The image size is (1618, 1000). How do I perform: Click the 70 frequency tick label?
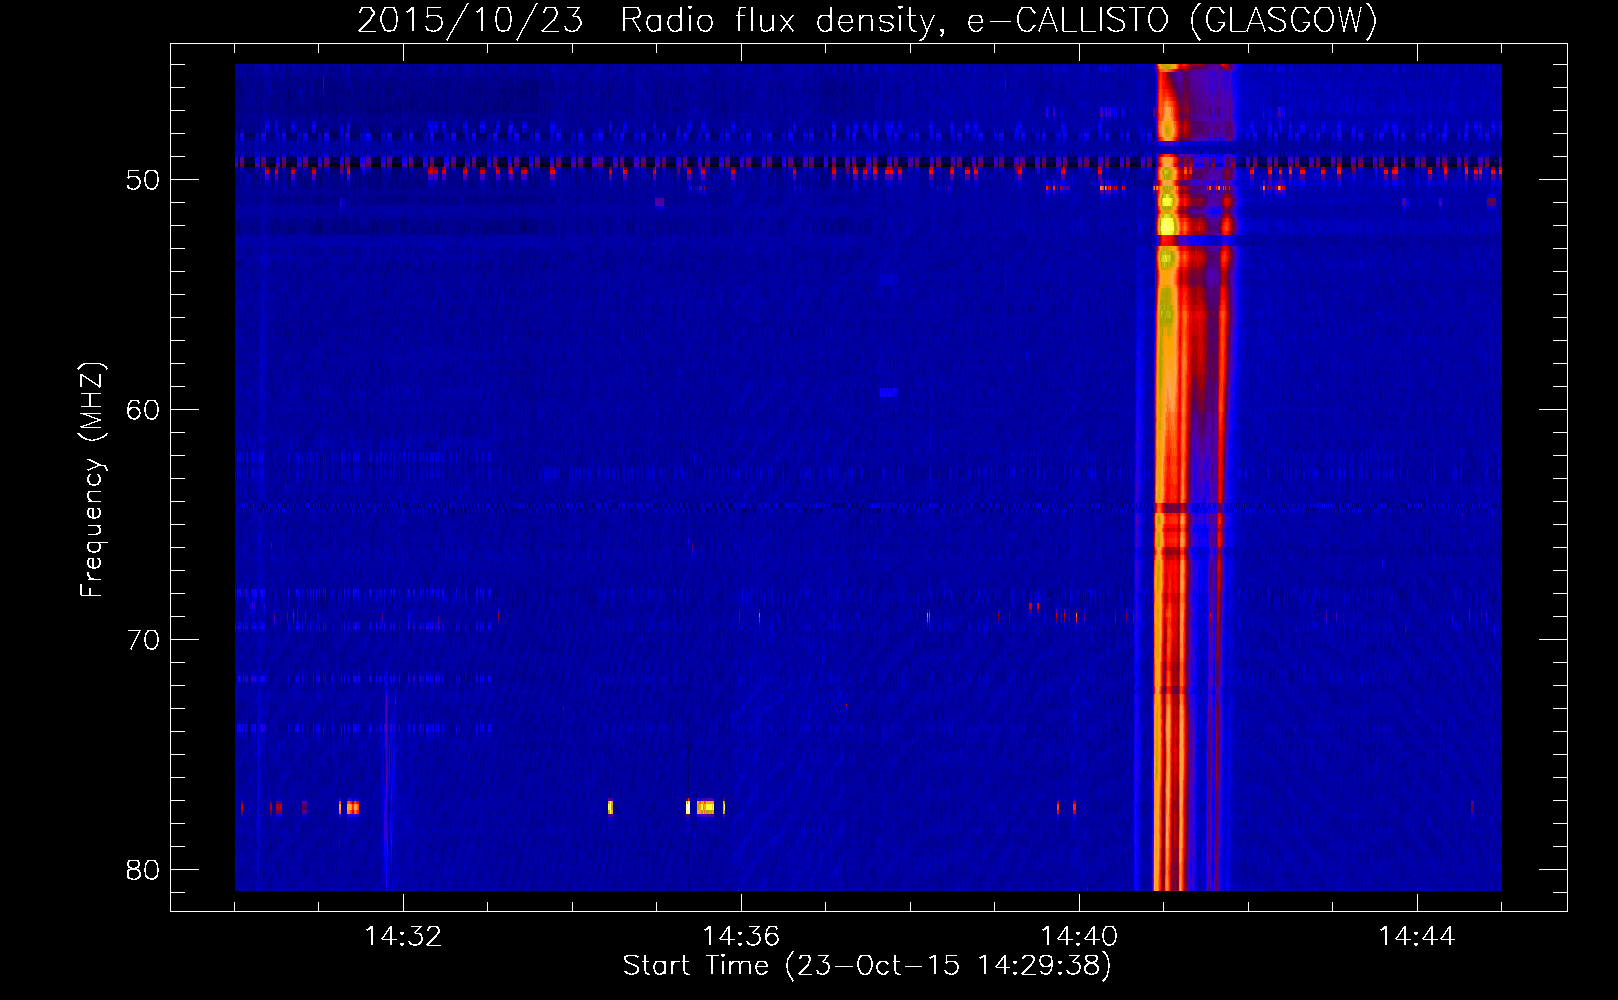(x=143, y=640)
